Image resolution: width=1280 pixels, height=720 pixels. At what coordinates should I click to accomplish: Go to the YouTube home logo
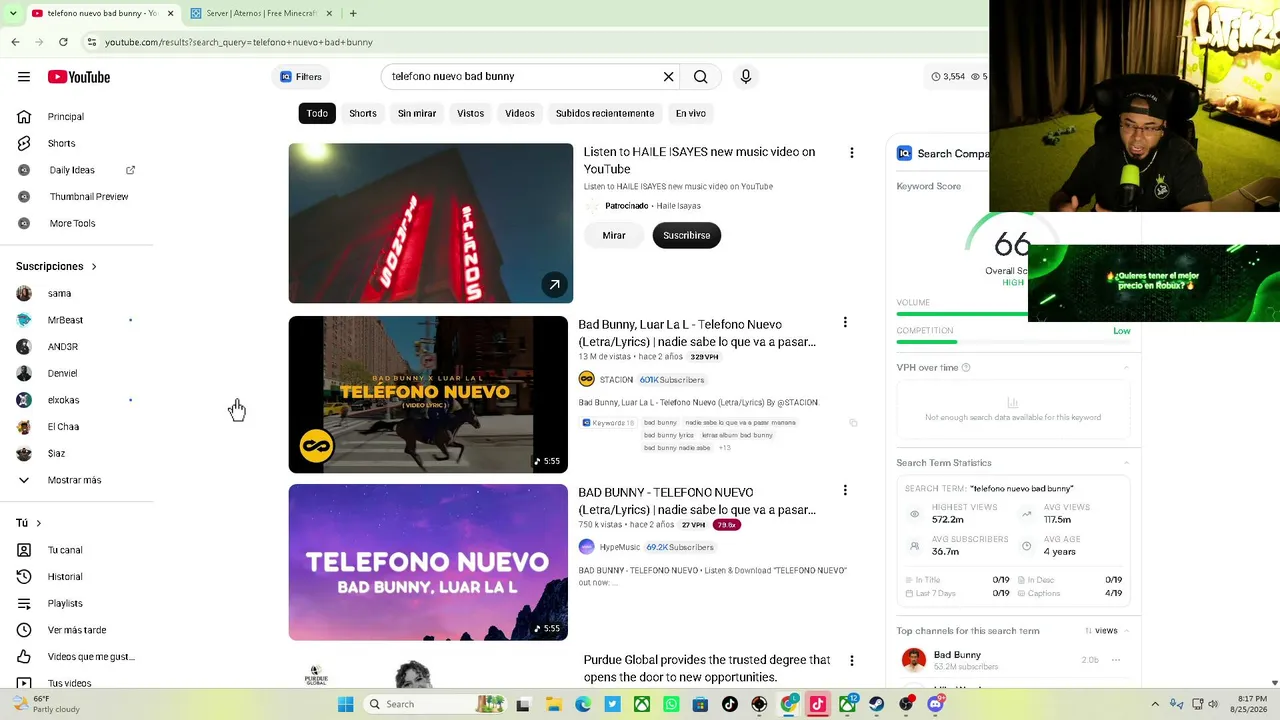[x=79, y=77]
